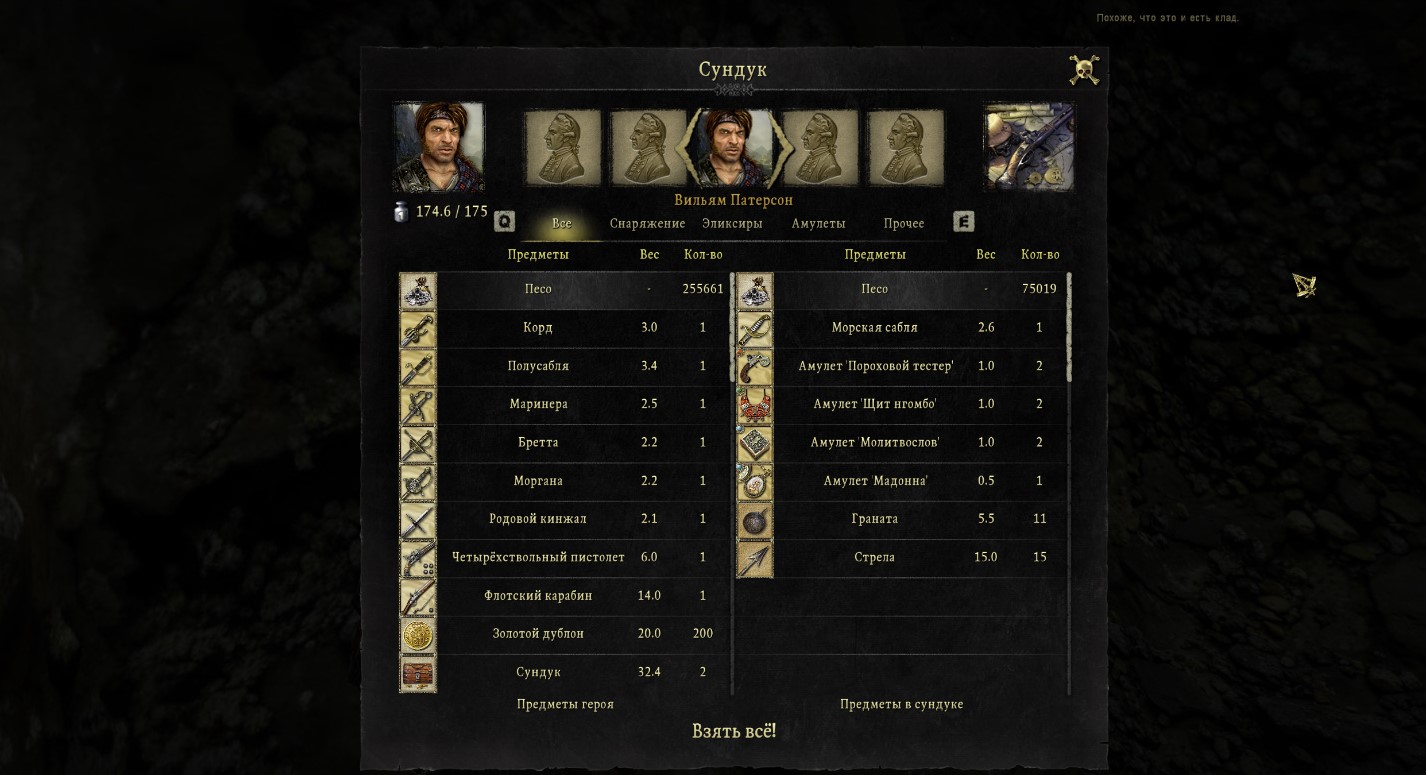The image size is (1426, 775).
Task: Click the chest items list scrollbar
Action: click(x=1069, y=483)
